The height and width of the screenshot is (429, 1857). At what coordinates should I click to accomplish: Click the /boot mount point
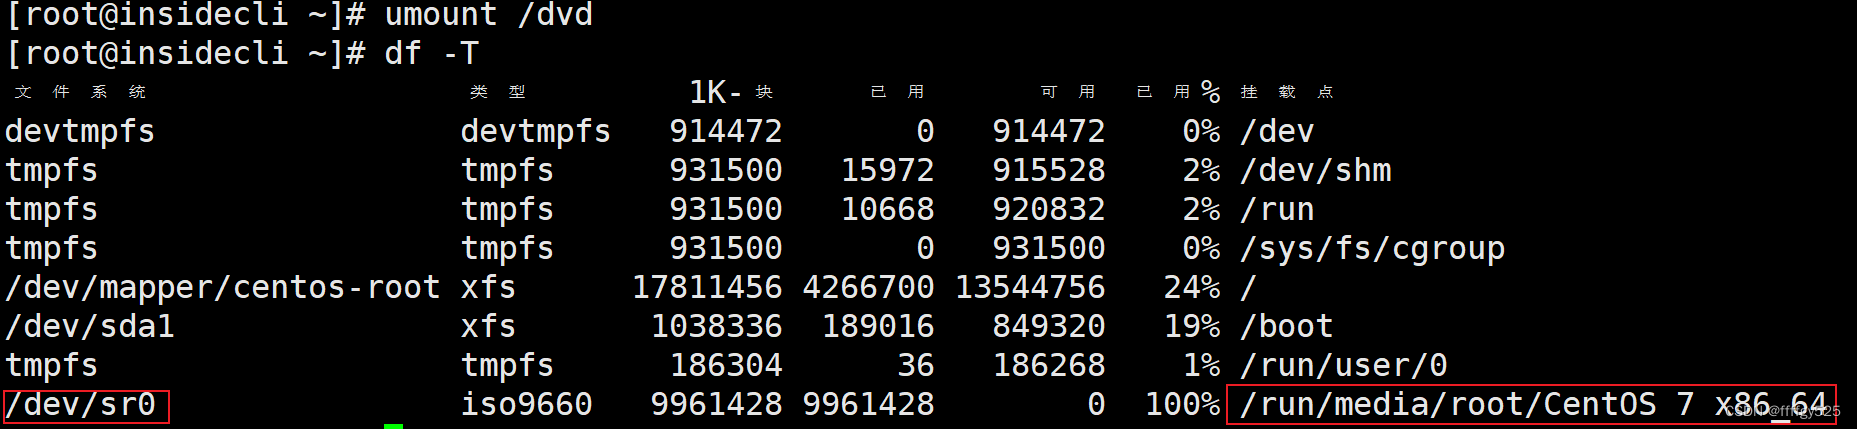(1287, 326)
